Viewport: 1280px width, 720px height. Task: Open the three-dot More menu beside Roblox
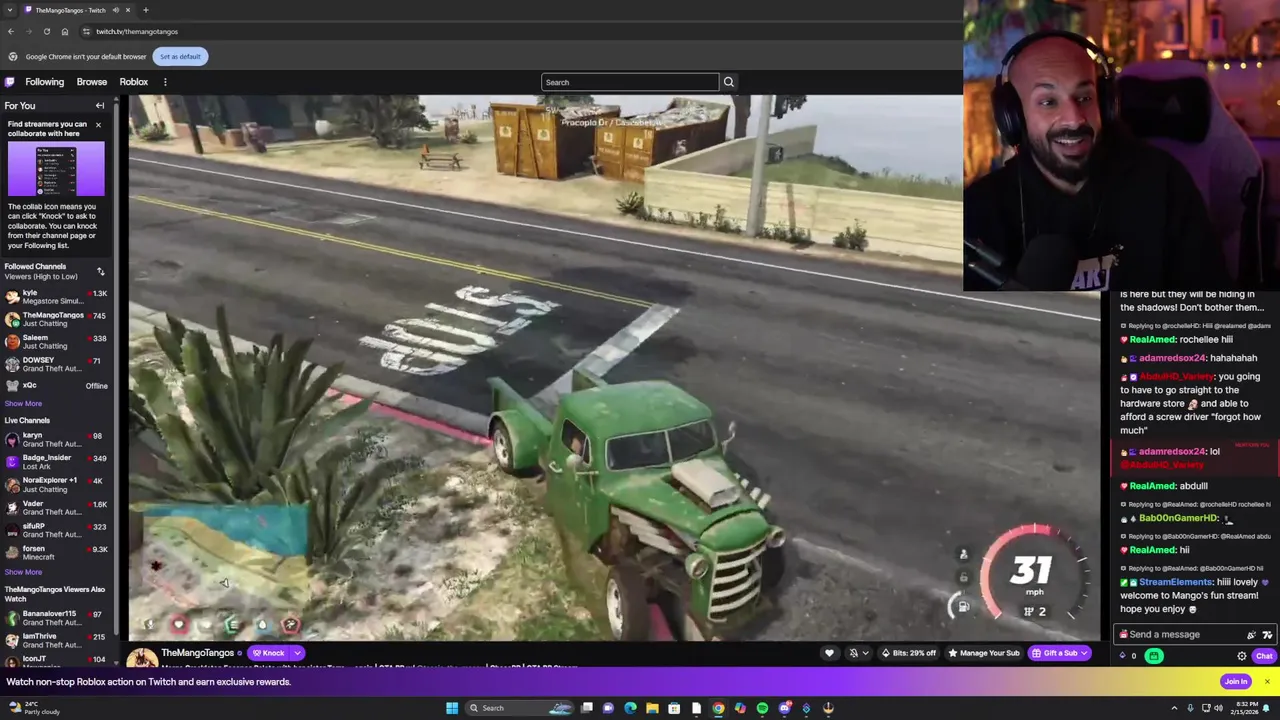[x=165, y=82]
